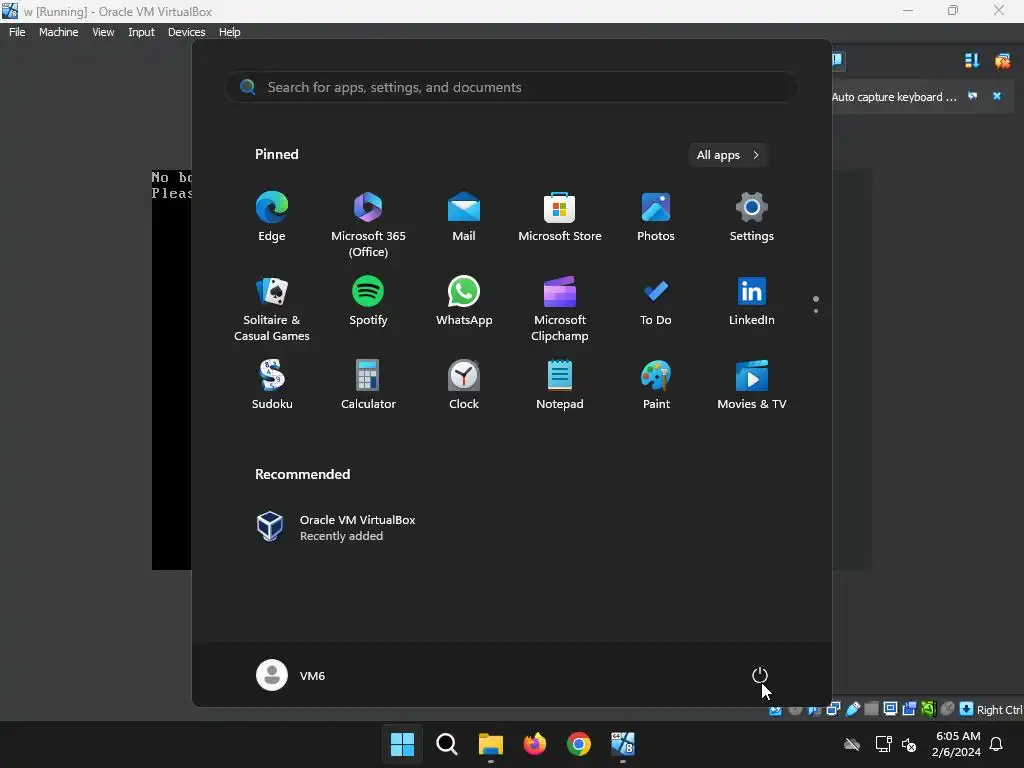This screenshot has width=1024, height=768.
Task: Open LinkedIn app
Action: 752,301
